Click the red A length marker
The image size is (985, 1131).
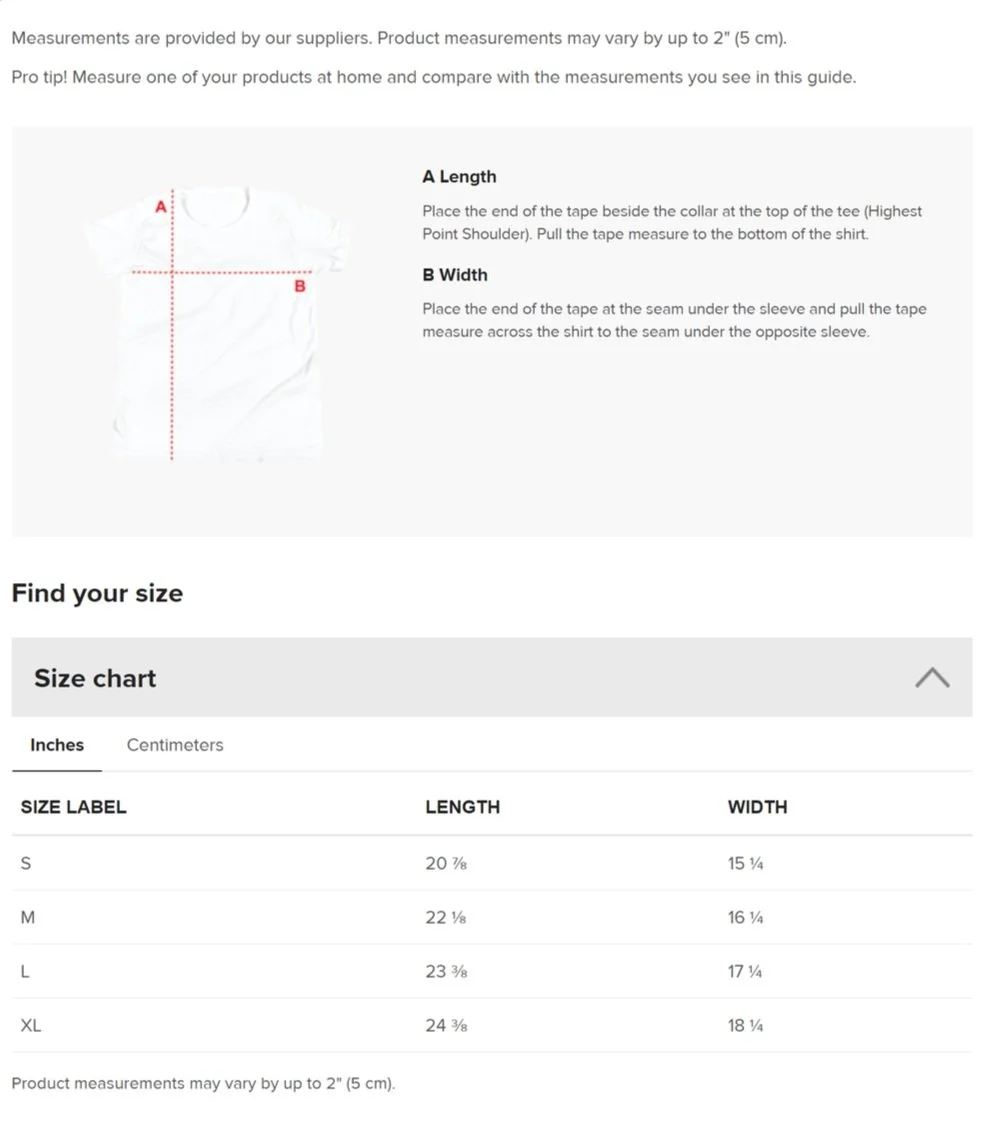pos(161,207)
